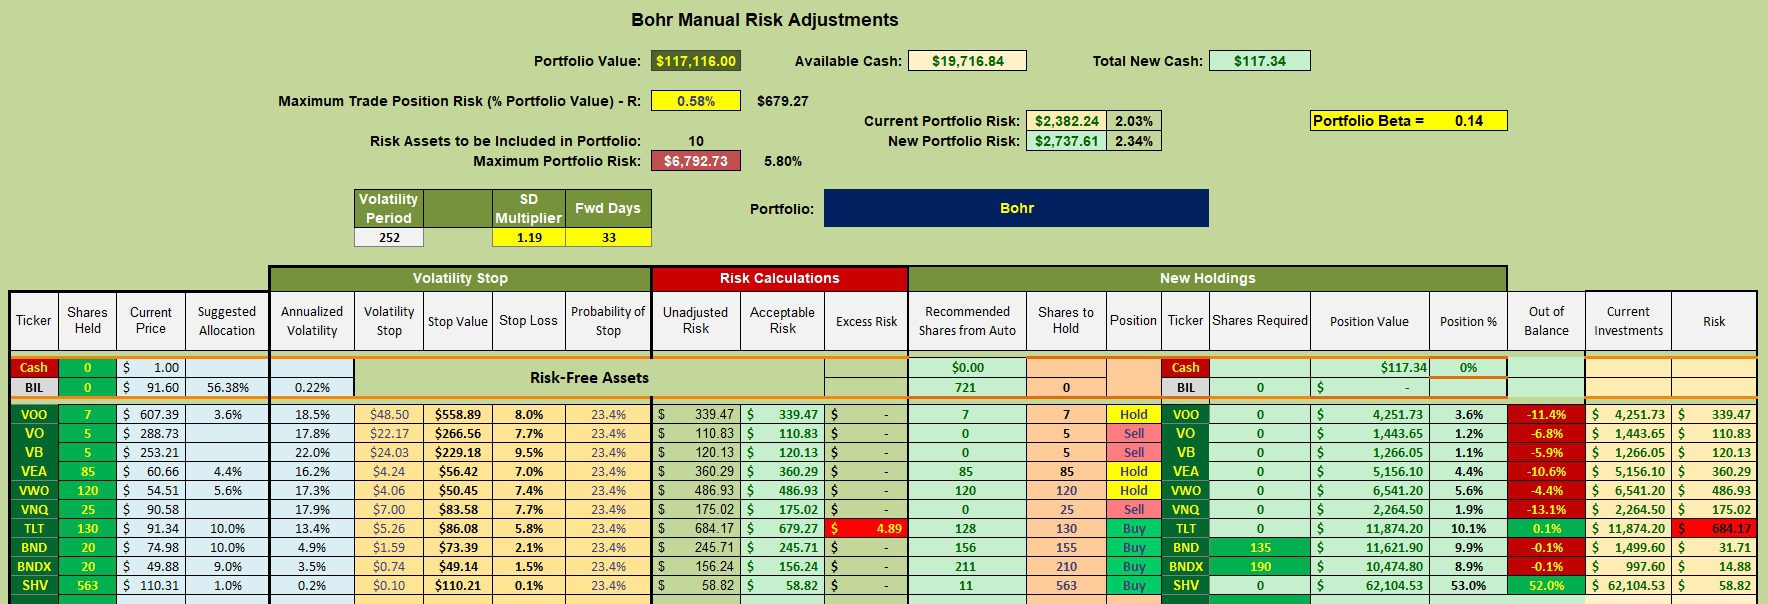Select the New Holdings section header
1768x604 pixels.
point(1207,278)
